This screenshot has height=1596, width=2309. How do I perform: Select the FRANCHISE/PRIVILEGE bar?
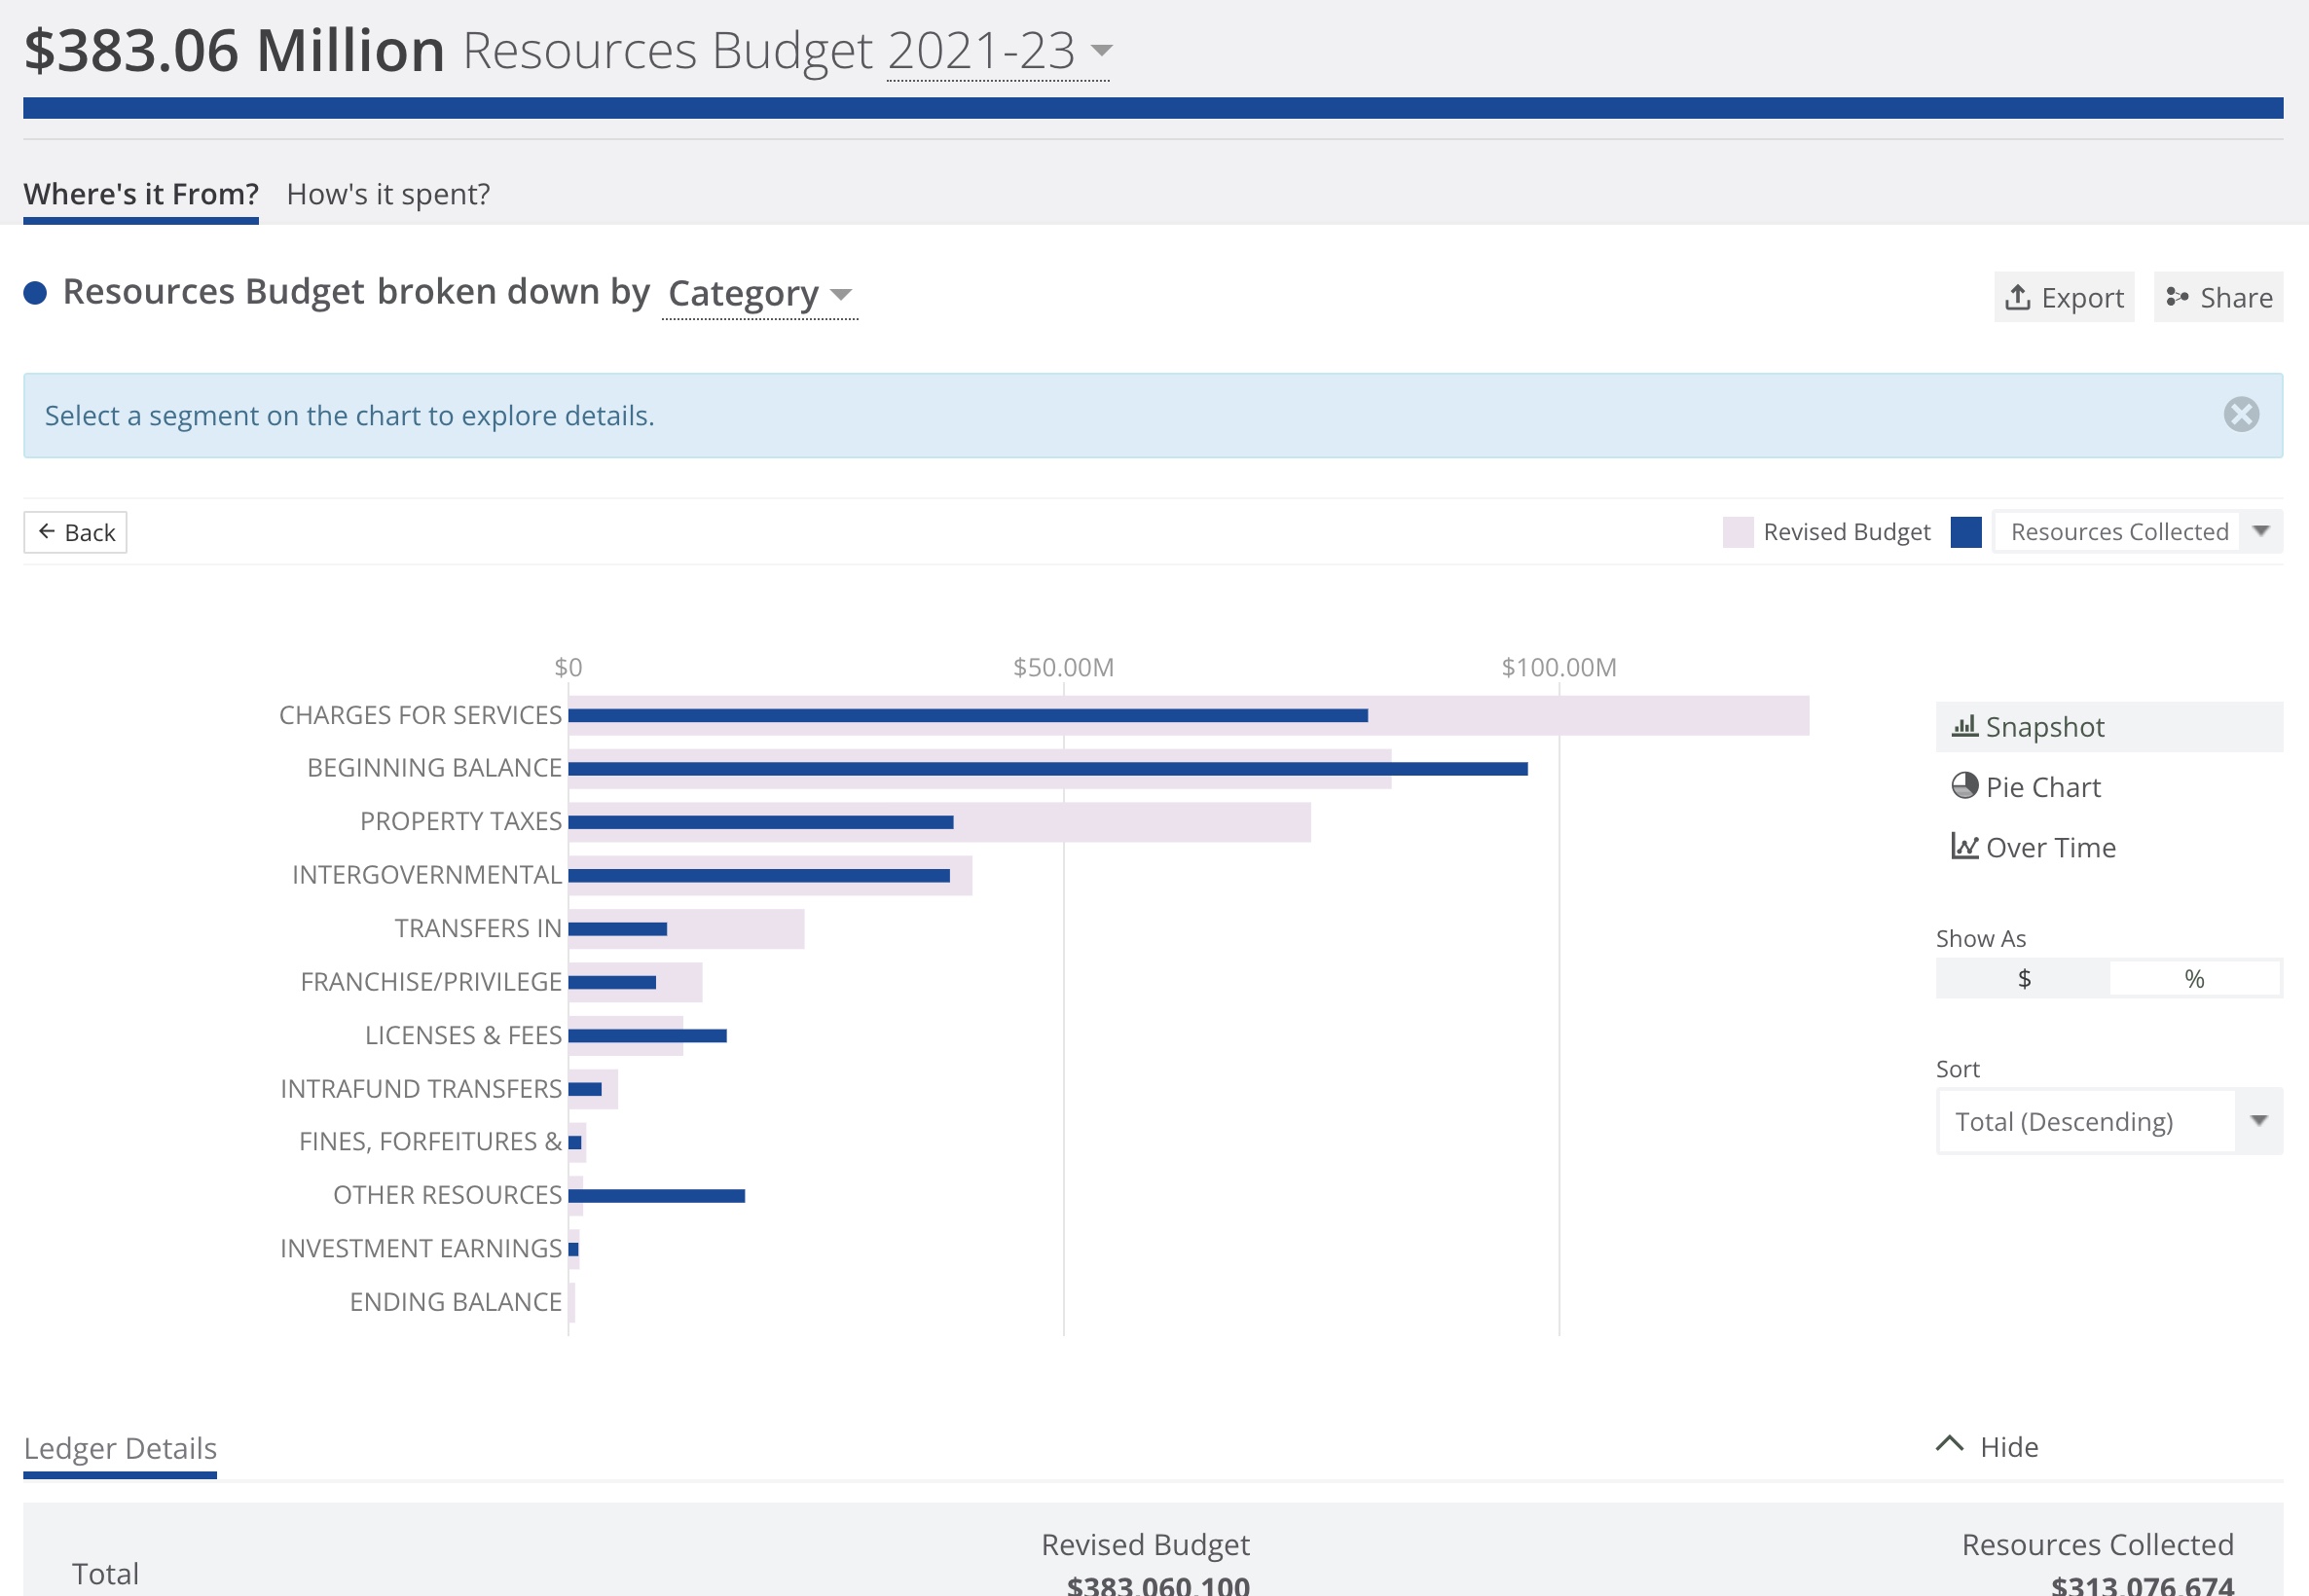[x=635, y=982]
